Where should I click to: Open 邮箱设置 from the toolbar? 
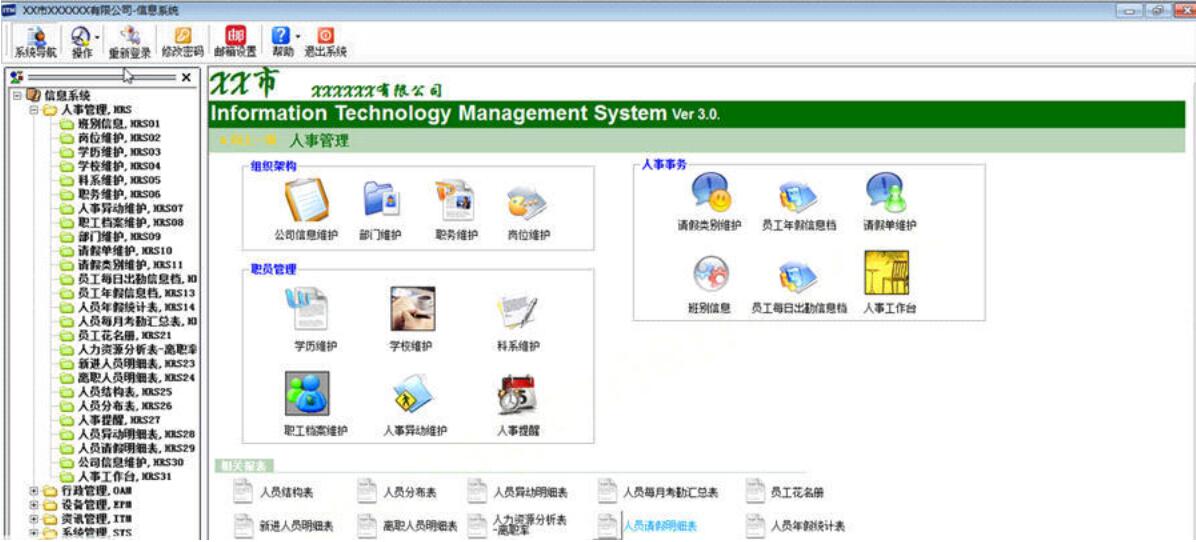pos(235,42)
